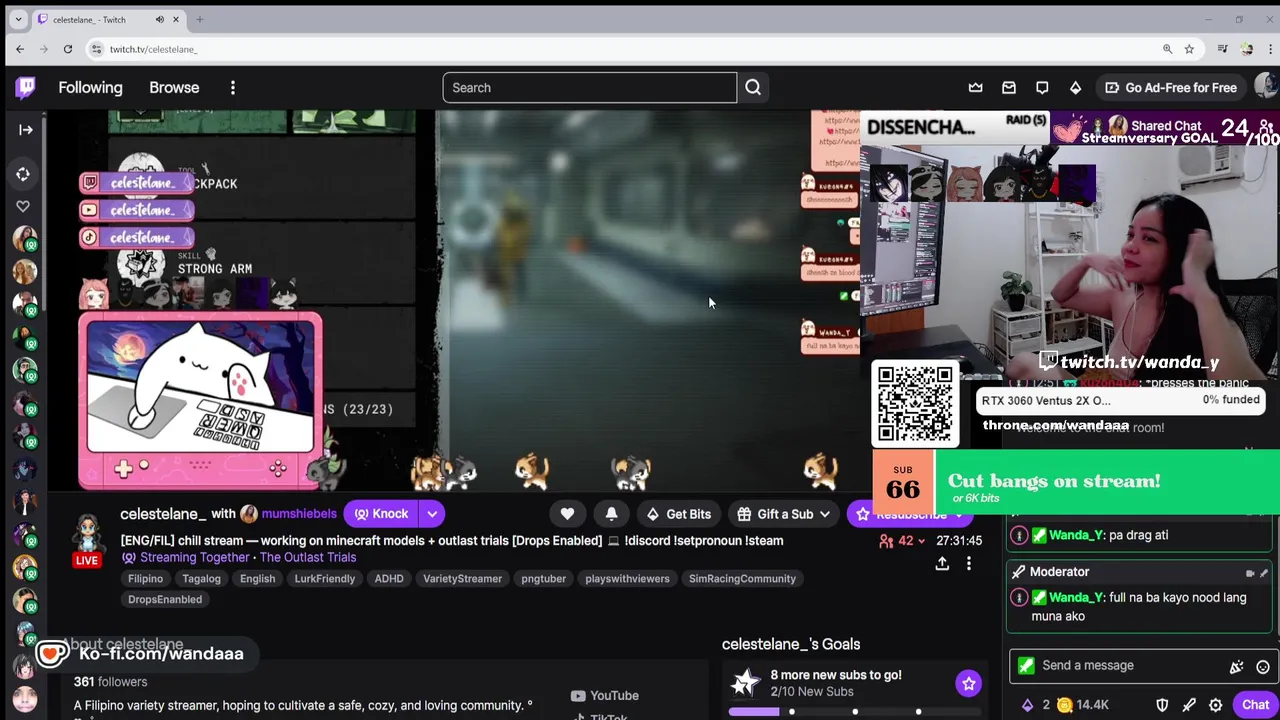Open the user avatar menu at top right

pos(1265,88)
